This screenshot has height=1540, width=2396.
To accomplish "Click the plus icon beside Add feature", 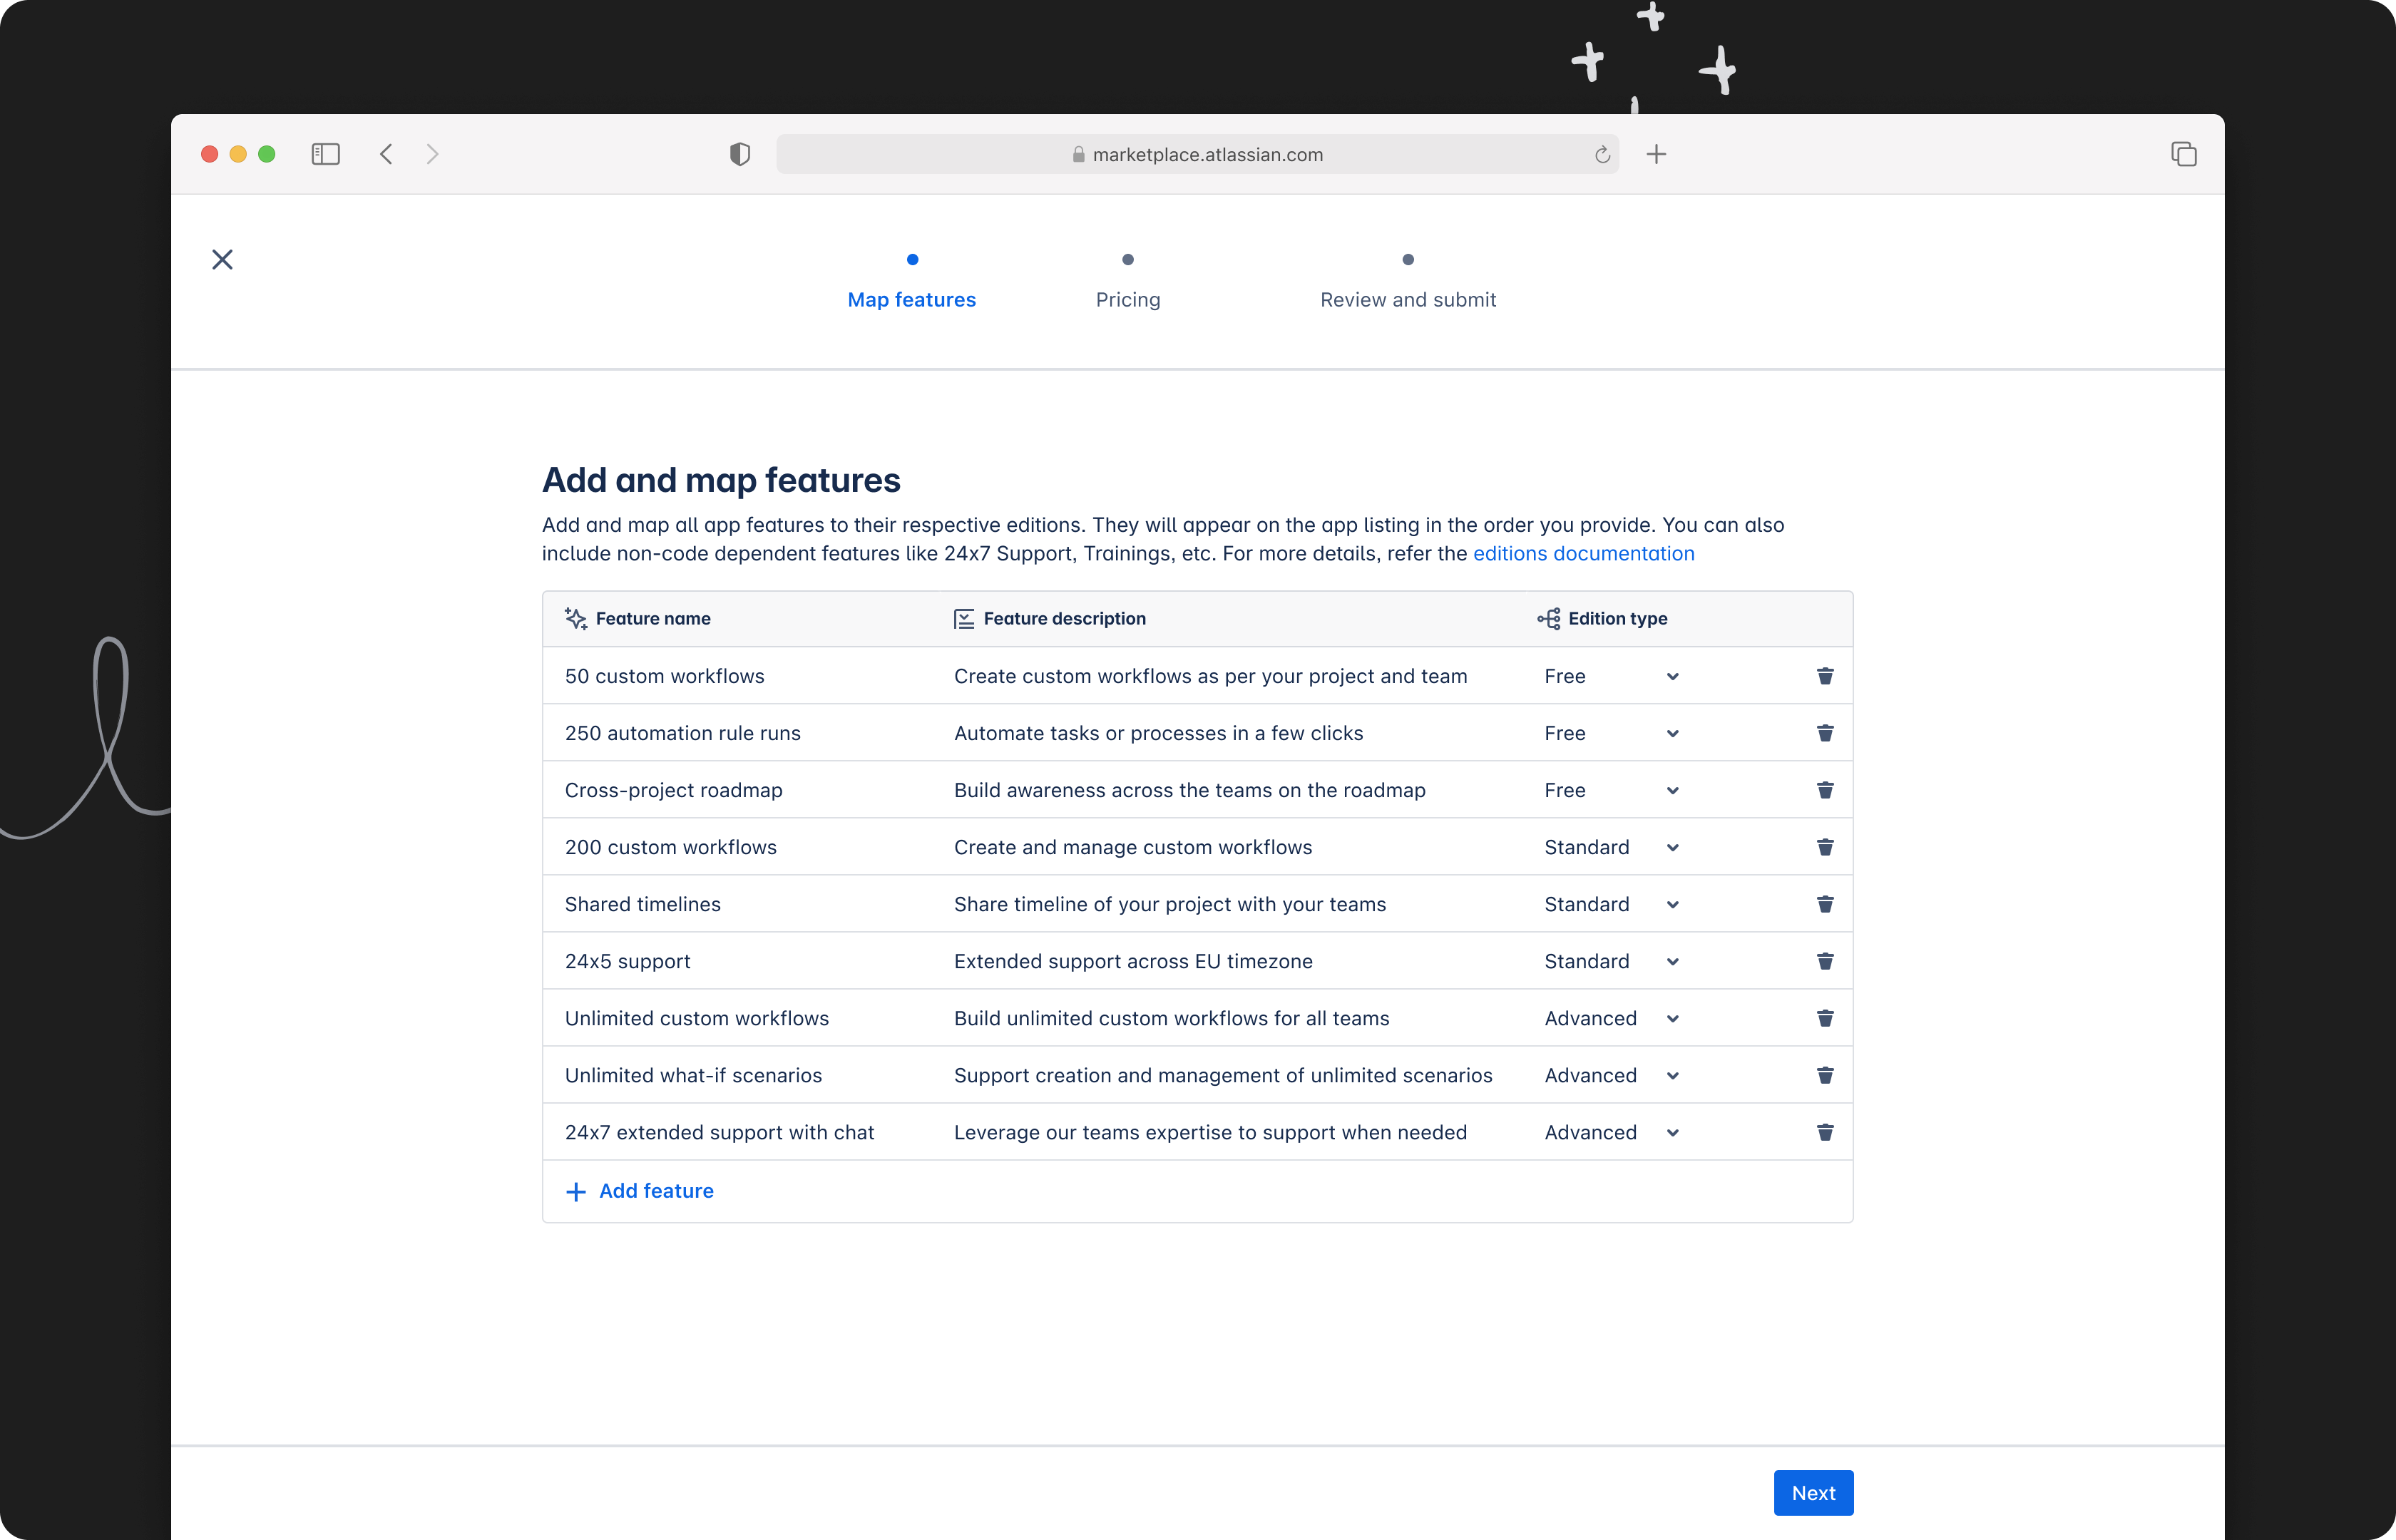I will (576, 1192).
